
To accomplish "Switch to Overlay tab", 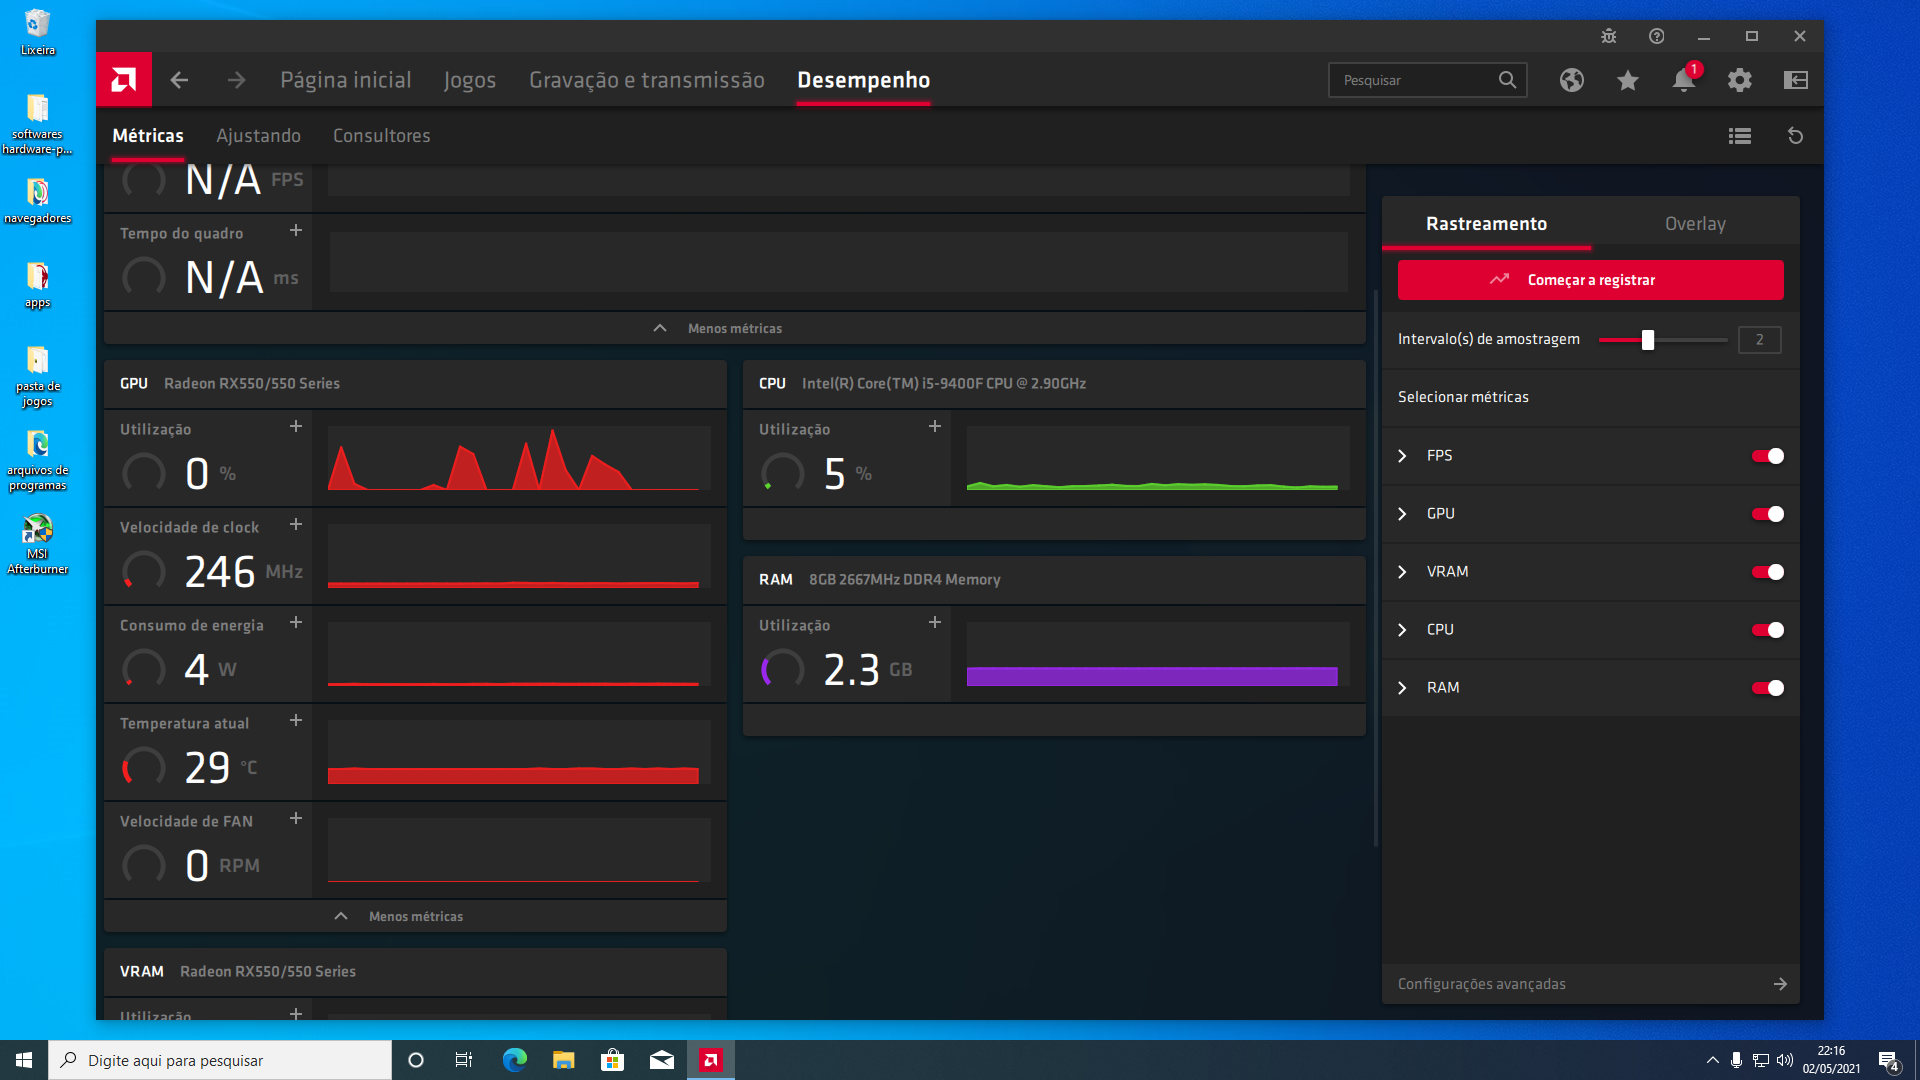I will [x=1695, y=224].
